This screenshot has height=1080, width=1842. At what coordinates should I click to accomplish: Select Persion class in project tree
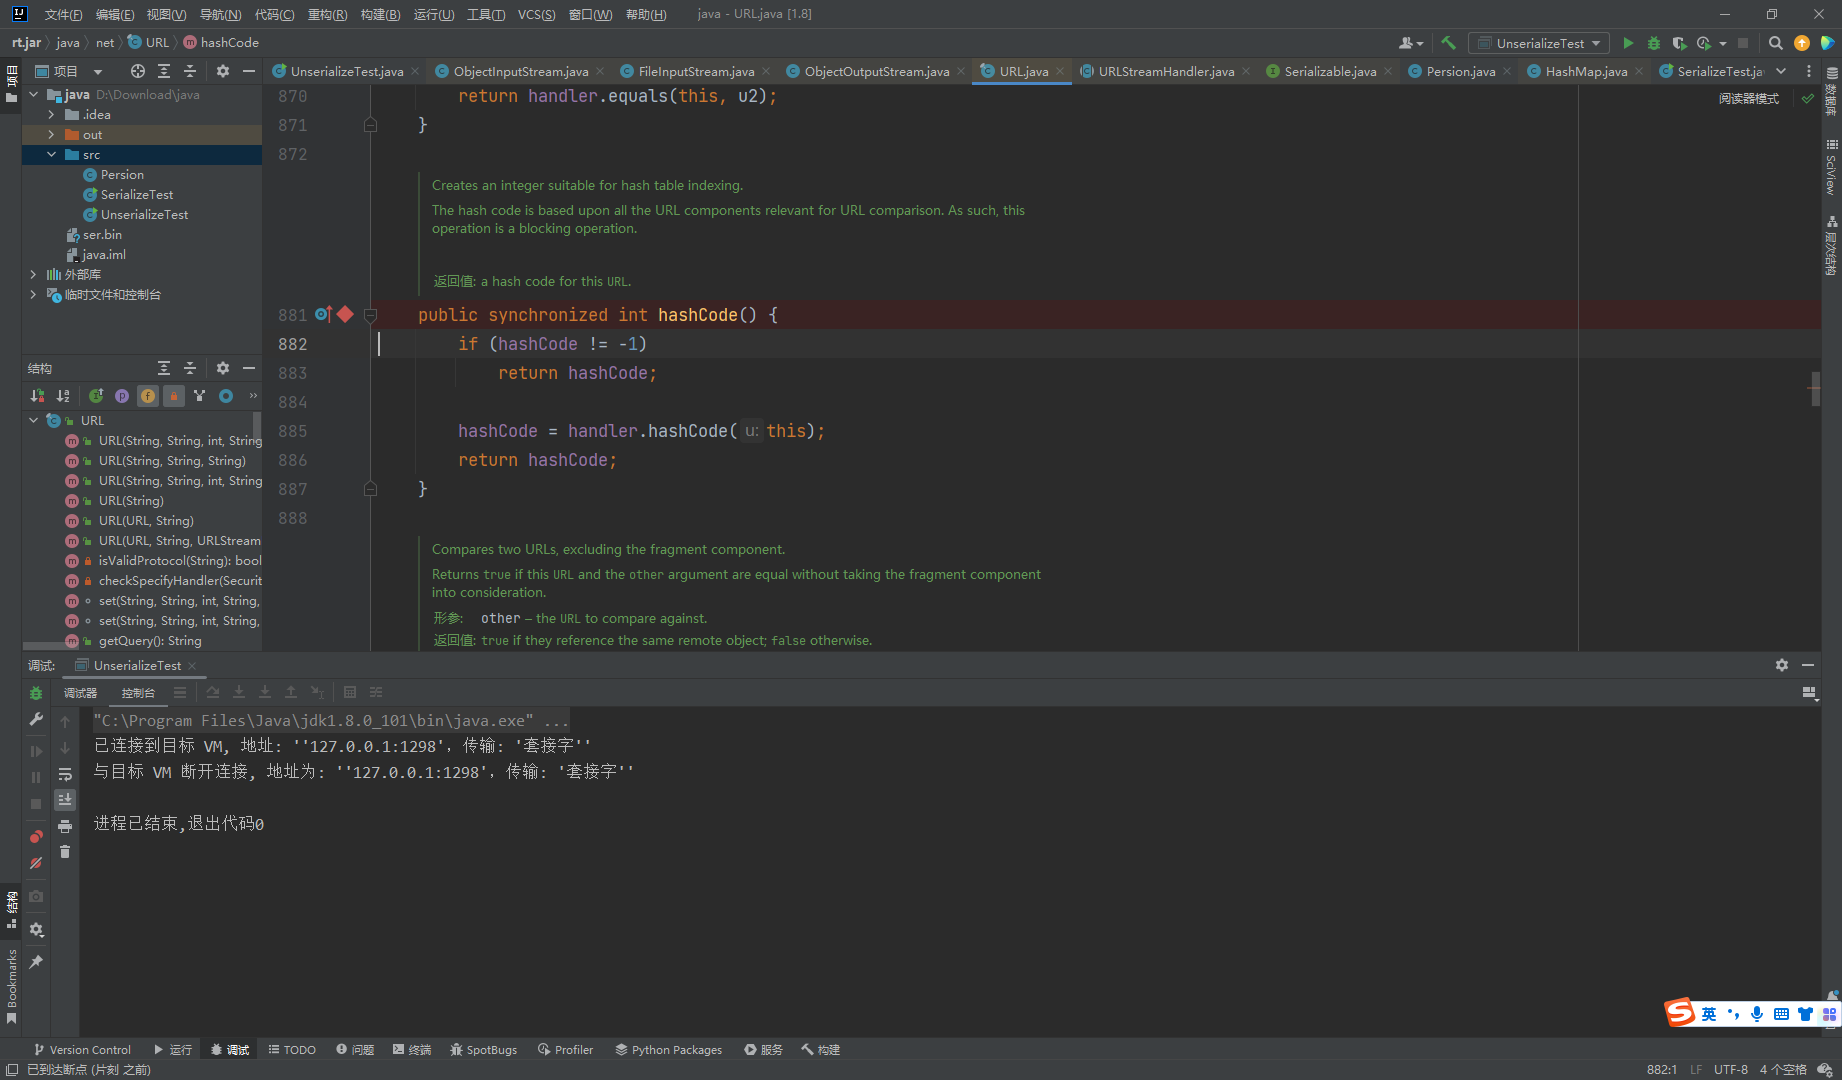(x=122, y=175)
